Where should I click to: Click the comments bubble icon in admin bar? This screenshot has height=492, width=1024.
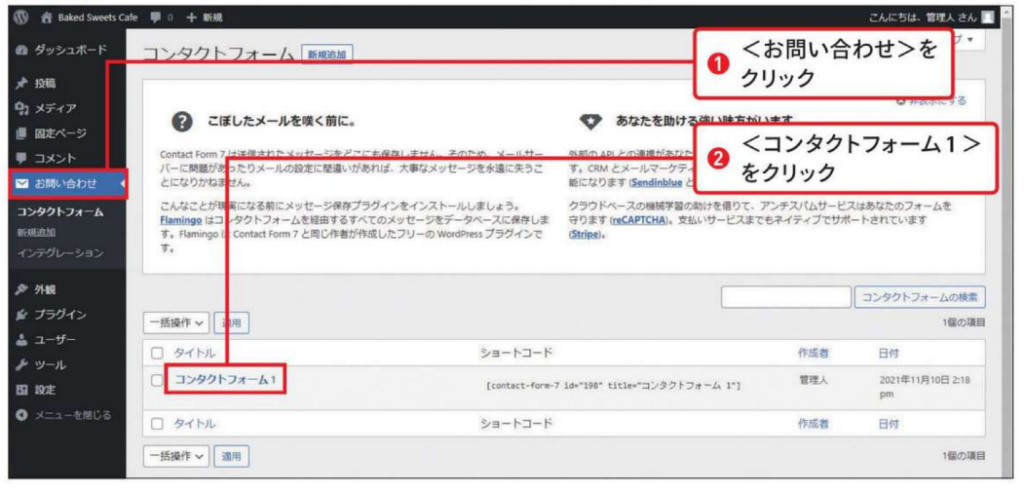[154, 17]
